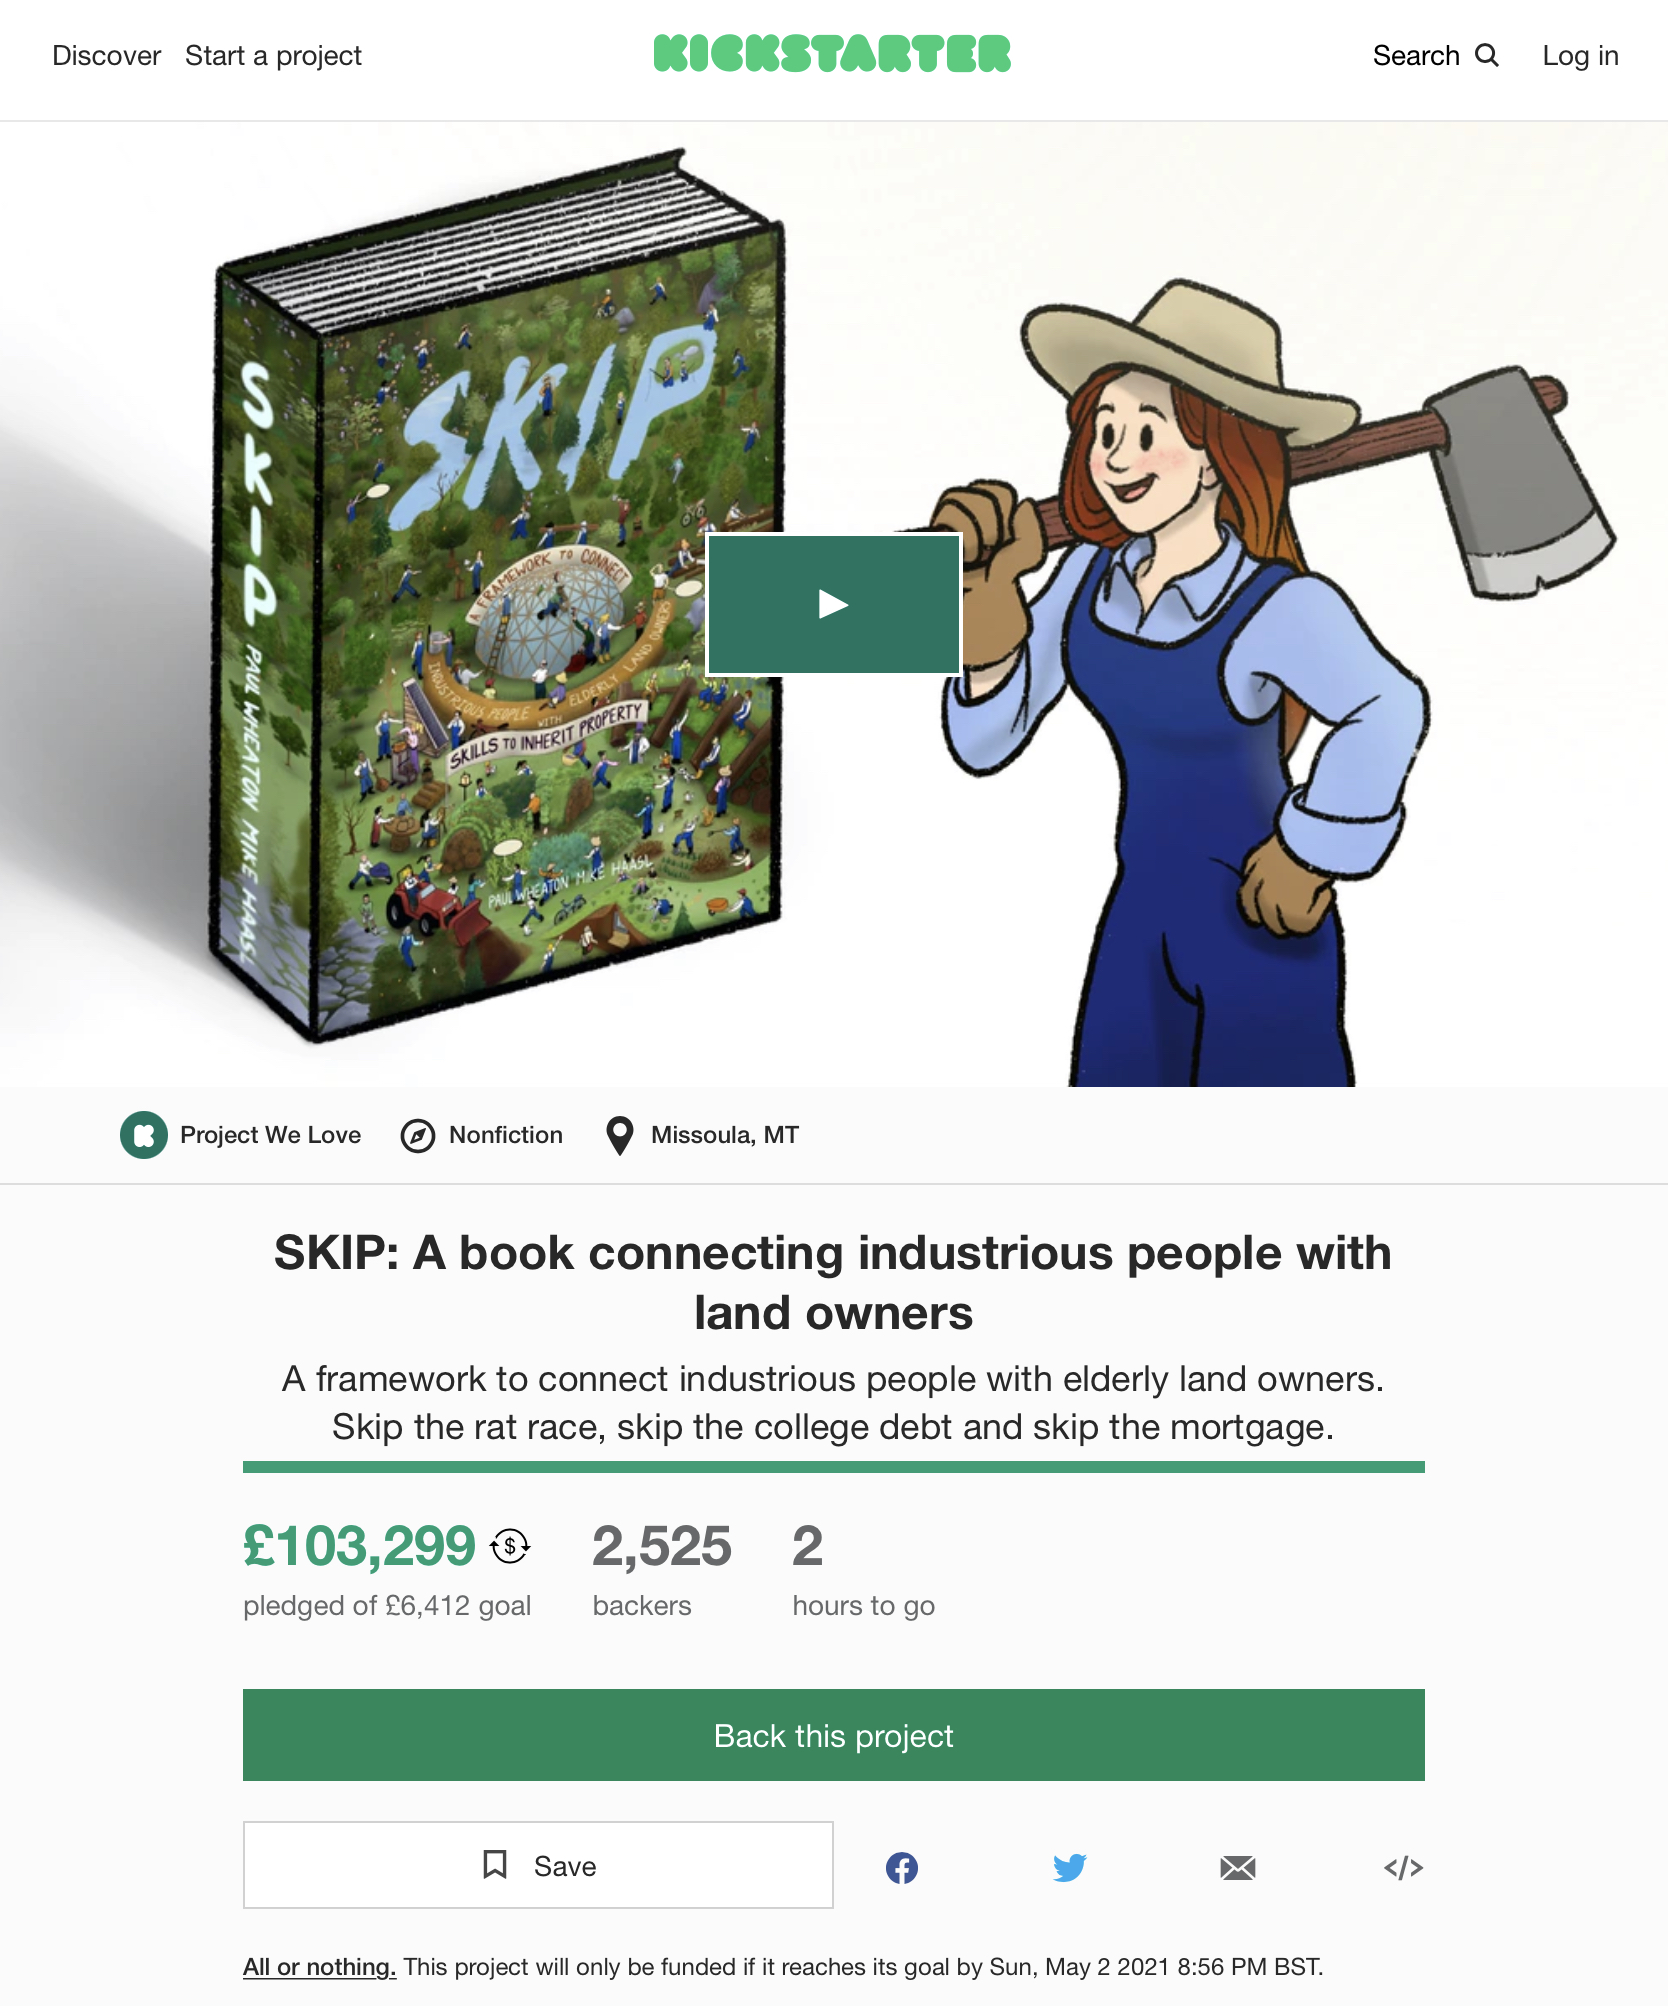Click the Kickstarter logo
The image size is (1668, 2006).
point(832,54)
